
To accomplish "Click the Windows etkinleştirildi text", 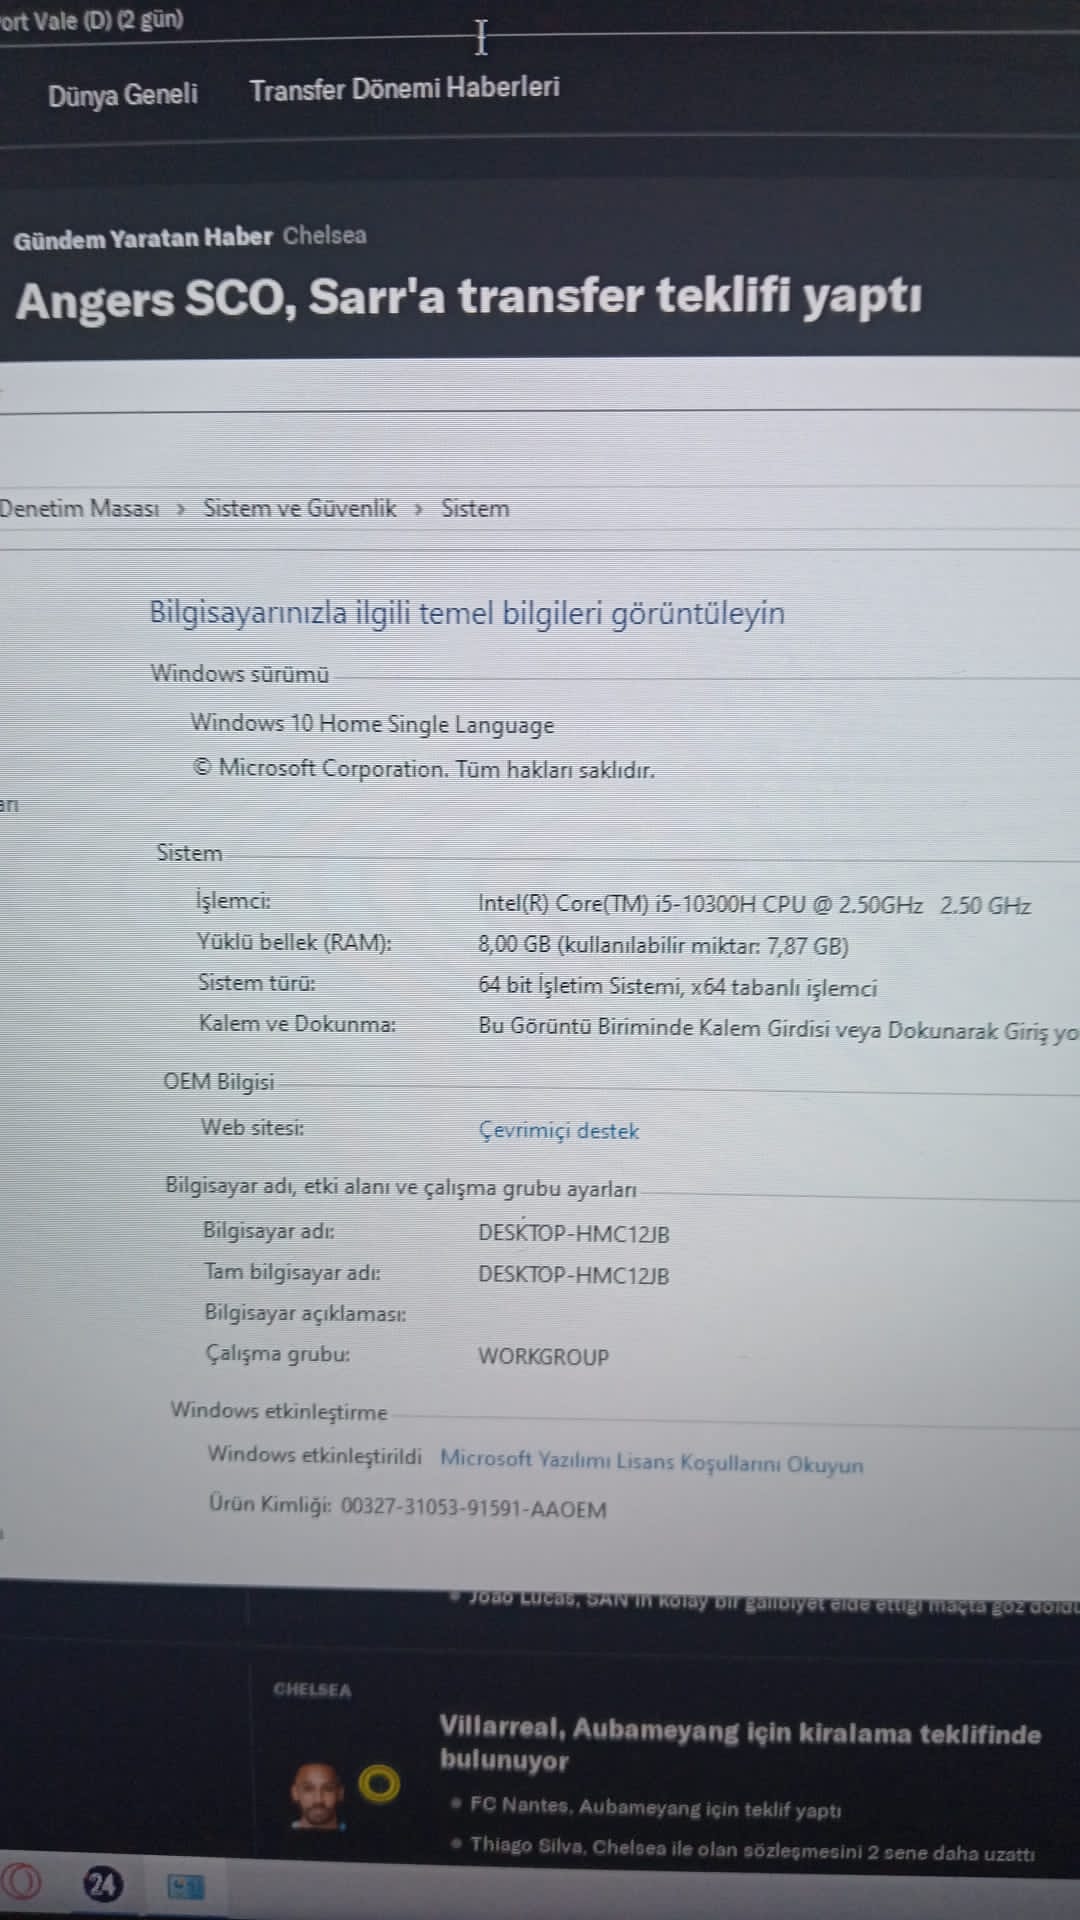I will [x=314, y=1455].
